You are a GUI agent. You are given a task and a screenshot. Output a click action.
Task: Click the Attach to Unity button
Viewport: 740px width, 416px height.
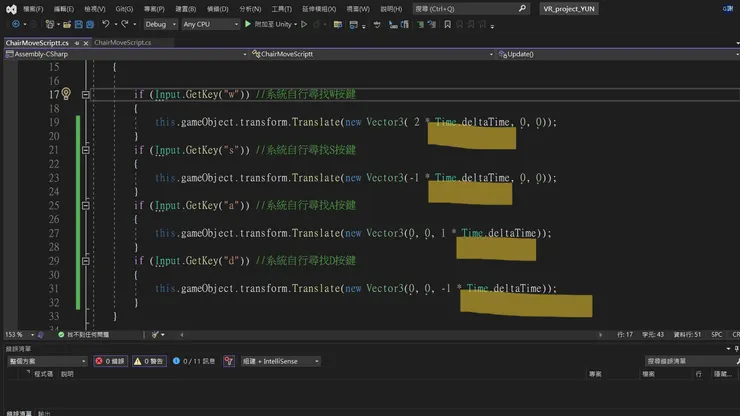(275, 24)
